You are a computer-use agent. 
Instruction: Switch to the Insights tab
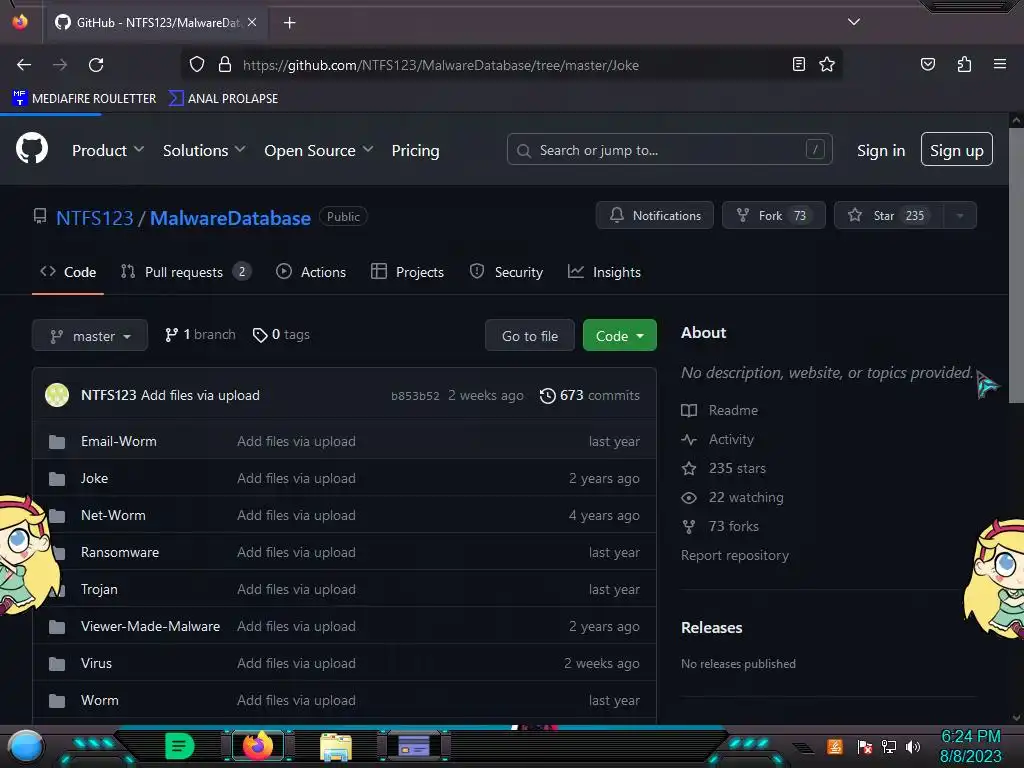pyautogui.click(x=604, y=272)
